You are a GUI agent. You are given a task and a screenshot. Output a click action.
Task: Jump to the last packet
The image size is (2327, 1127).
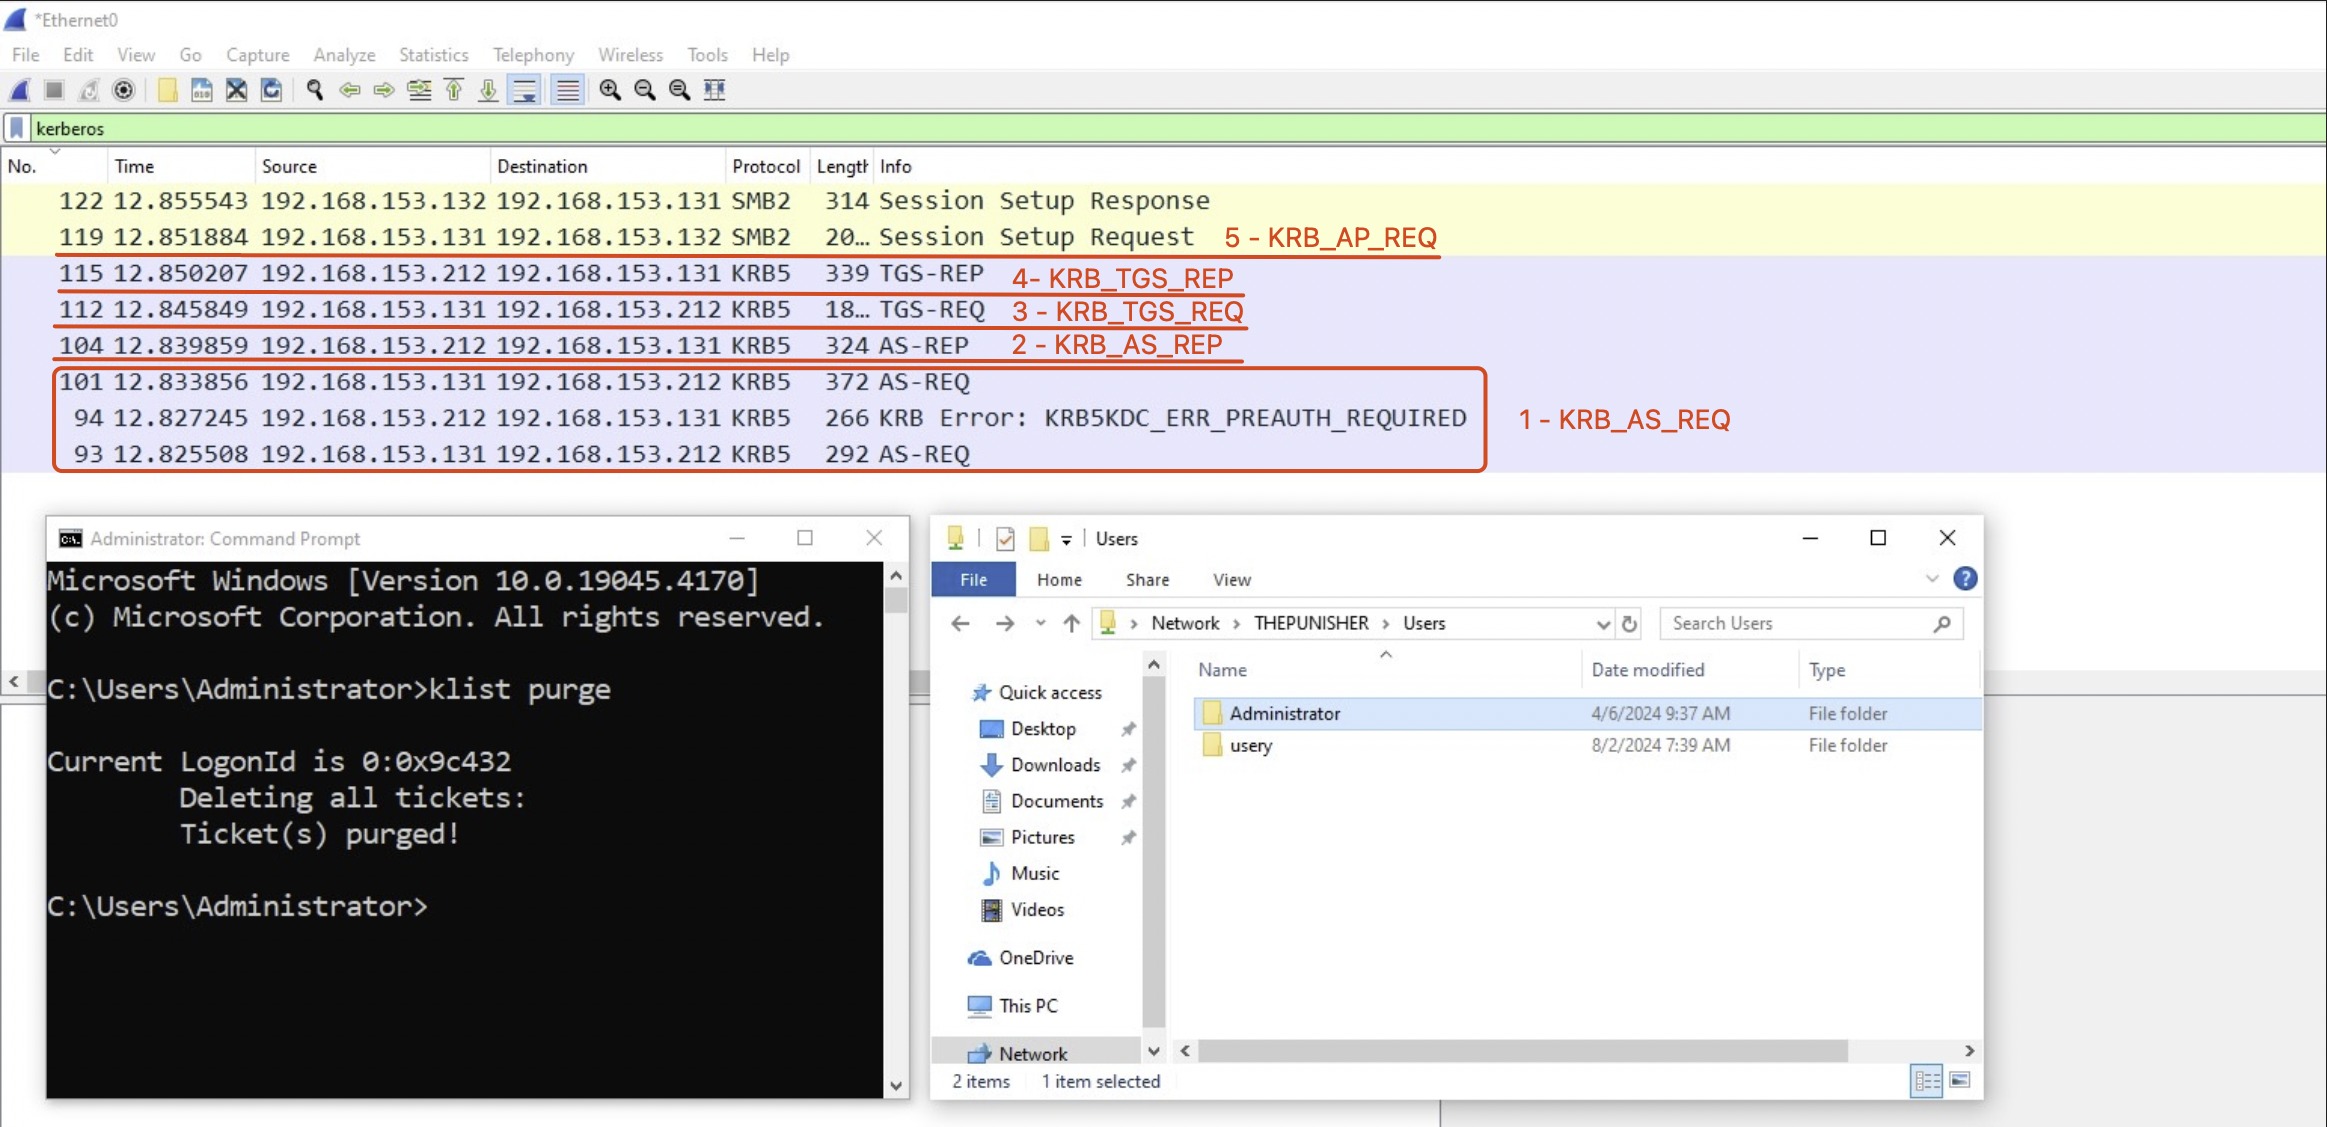click(488, 91)
